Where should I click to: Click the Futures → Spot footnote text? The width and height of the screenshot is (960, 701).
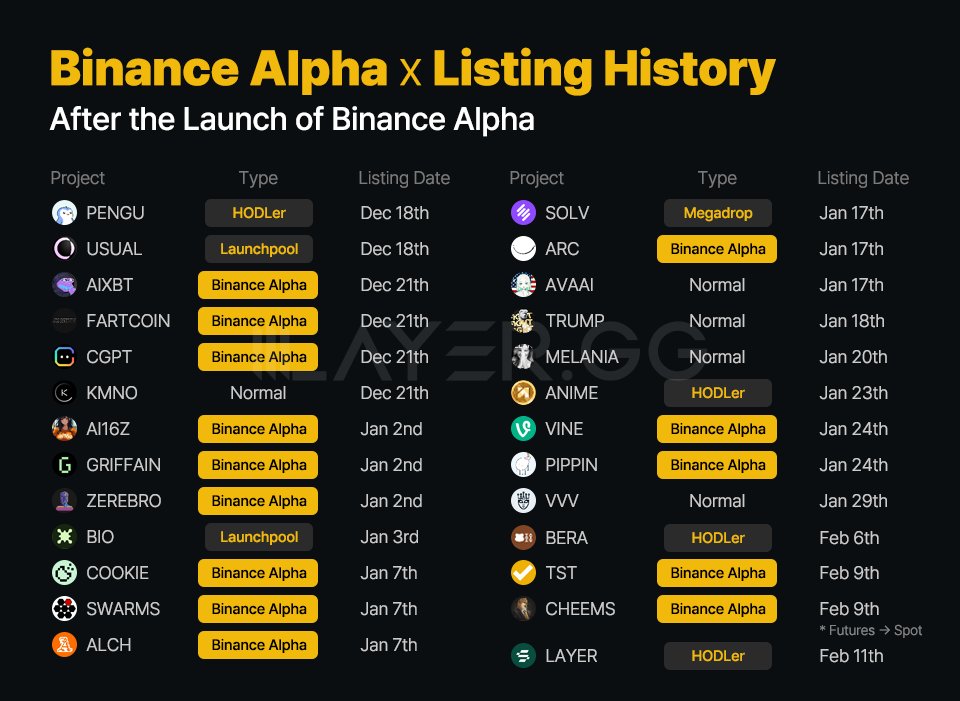(x=869, y=630)
